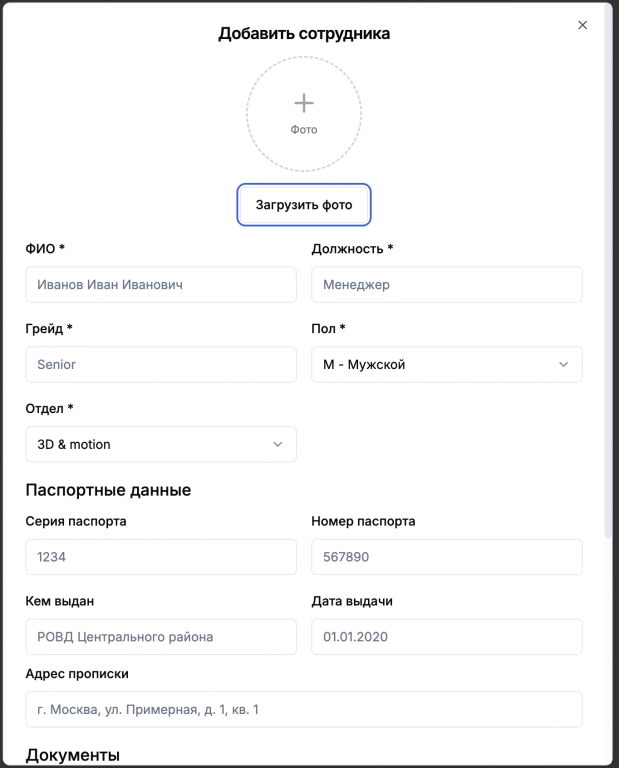Close the Добавить сотрудника dialog
The height and width of the screenshot is (768, 619).
pos(583,25)
